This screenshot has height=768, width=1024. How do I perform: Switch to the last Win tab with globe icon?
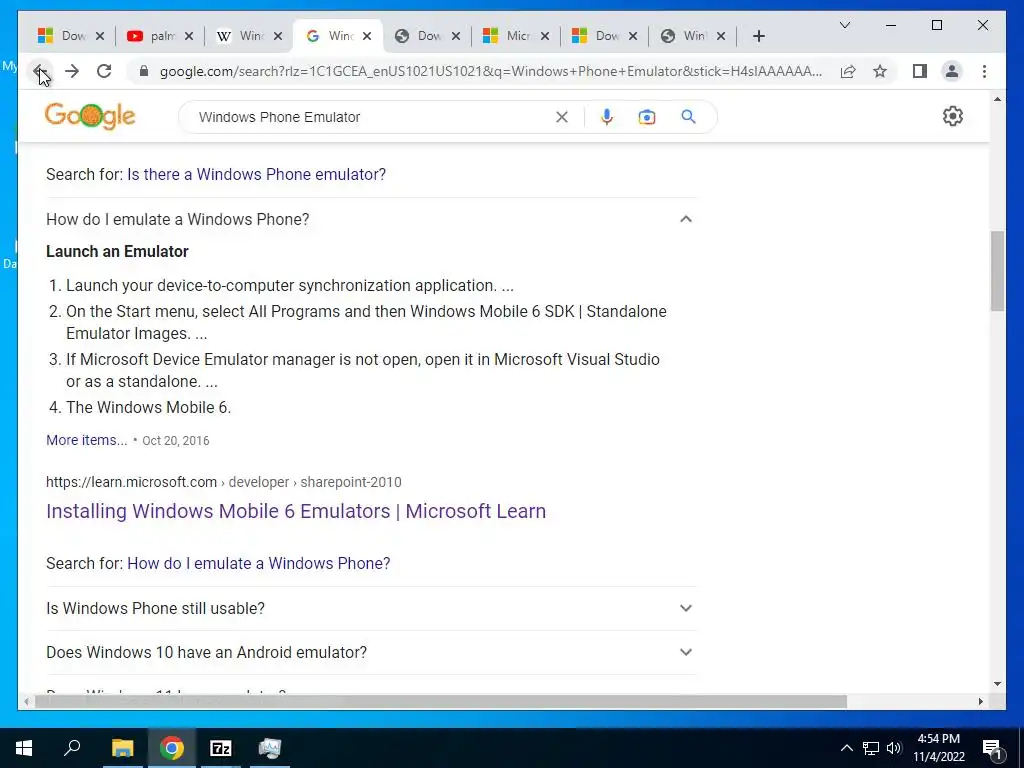click(x=695, y=36)
